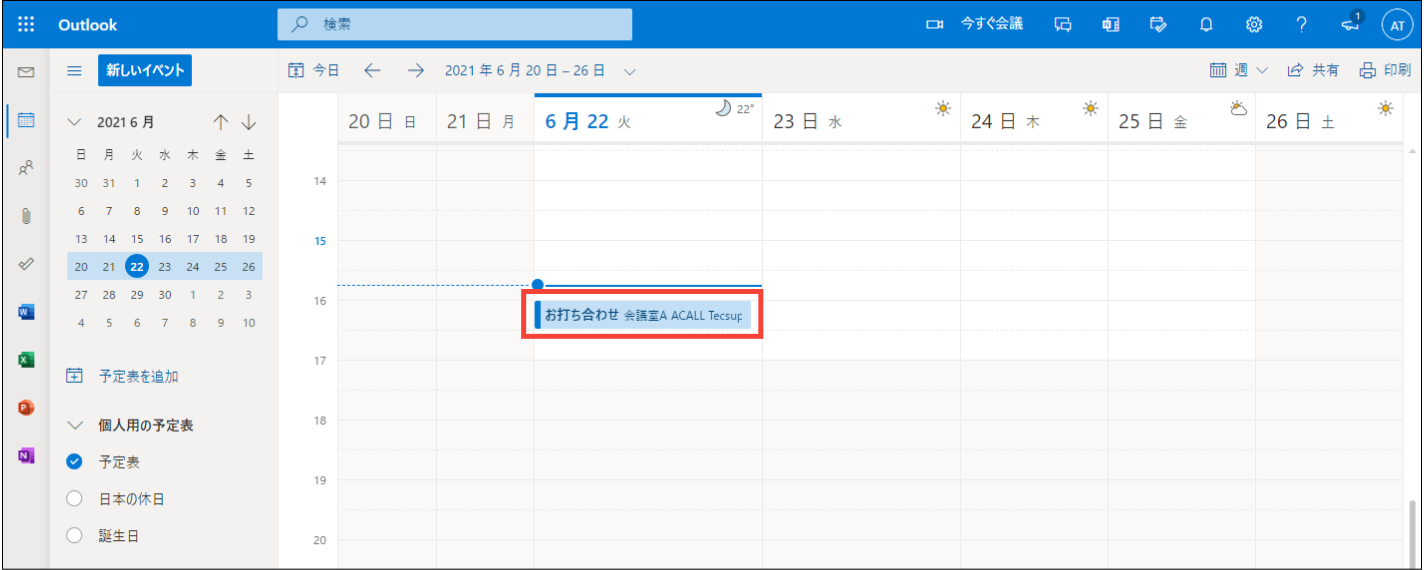Go to next week arrow

416,71
